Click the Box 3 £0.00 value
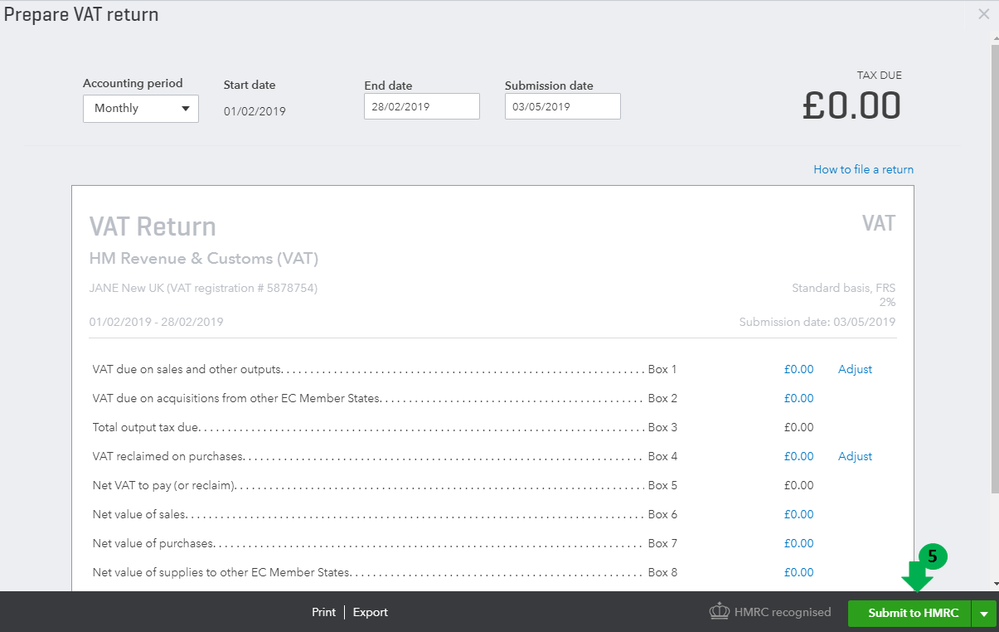Screen dimensions: 999x632 (798, 427)
